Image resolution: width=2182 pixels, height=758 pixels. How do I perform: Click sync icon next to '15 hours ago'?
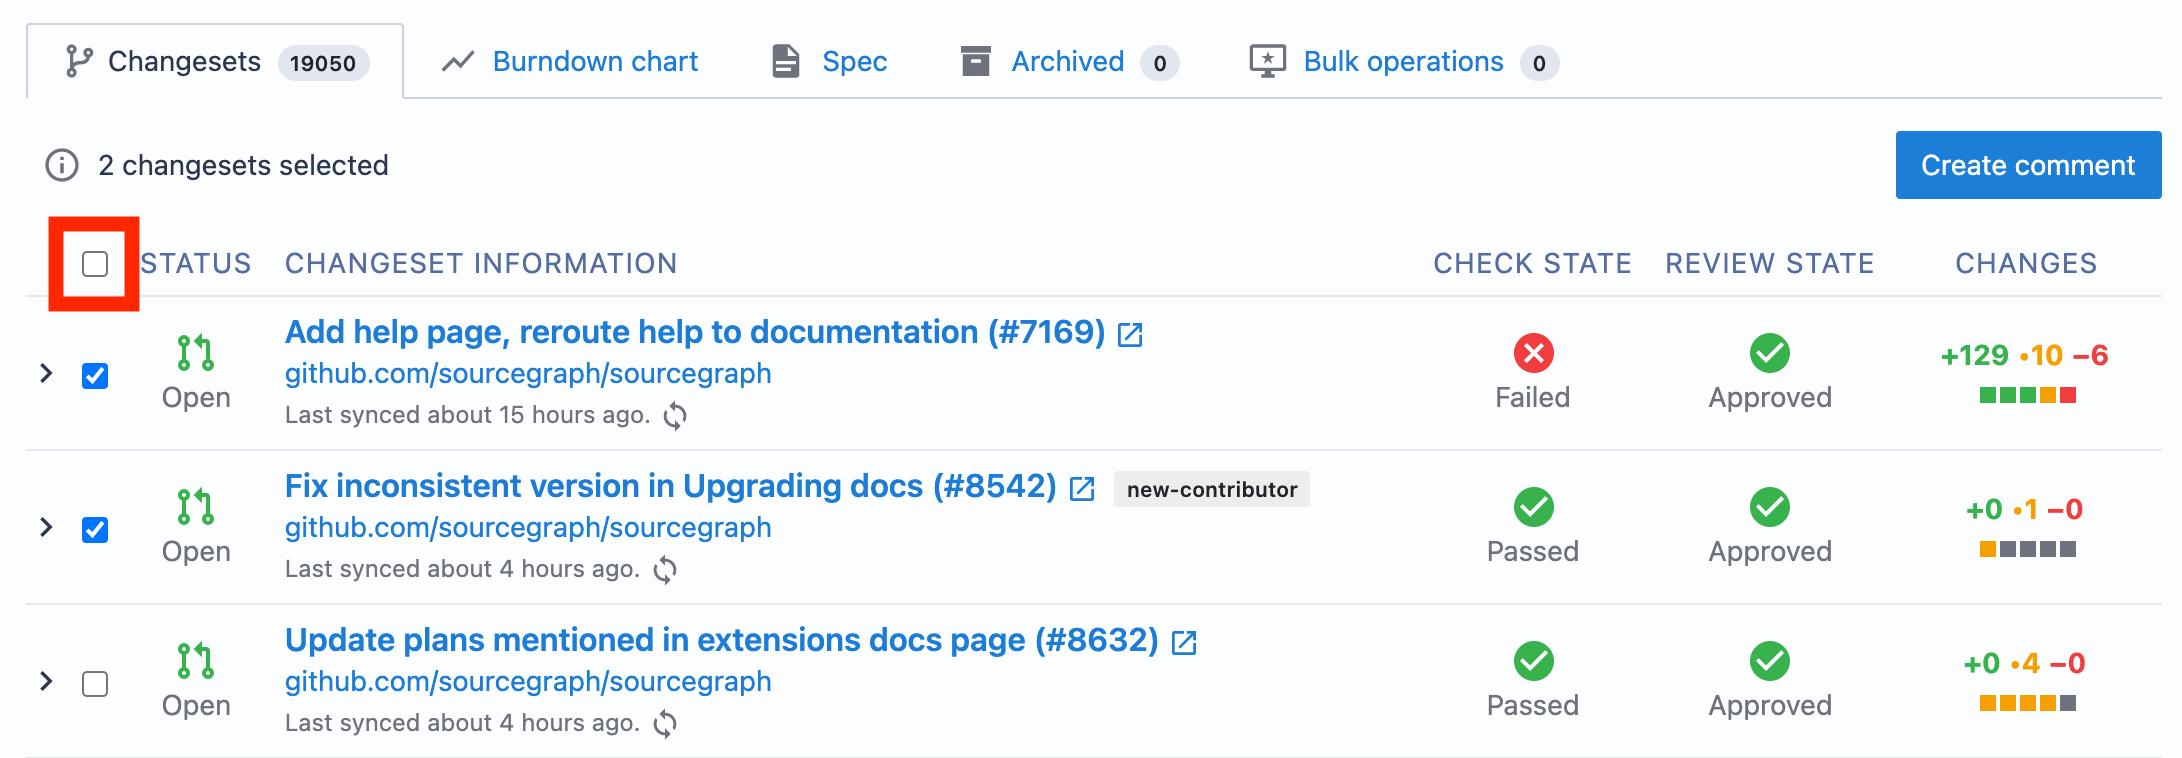675,415
